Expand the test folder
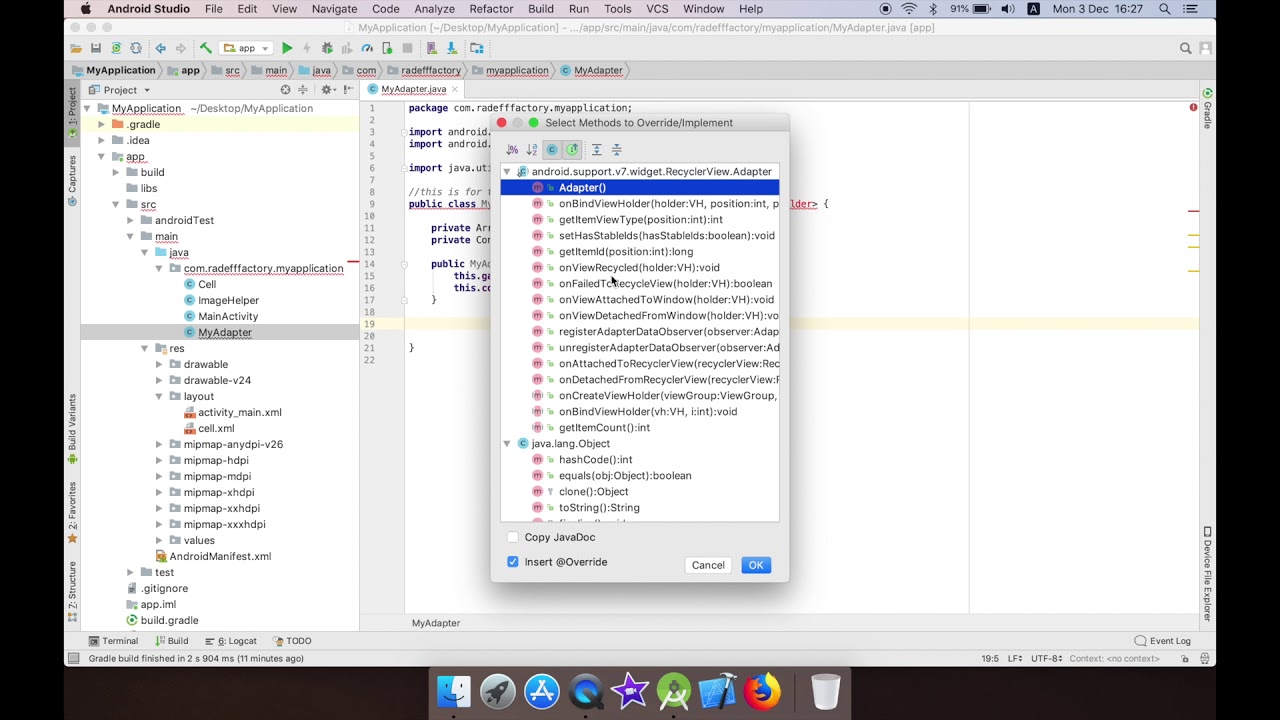Image resolution: width=1280 pixels, height=720 pixels. pos(130,572)
